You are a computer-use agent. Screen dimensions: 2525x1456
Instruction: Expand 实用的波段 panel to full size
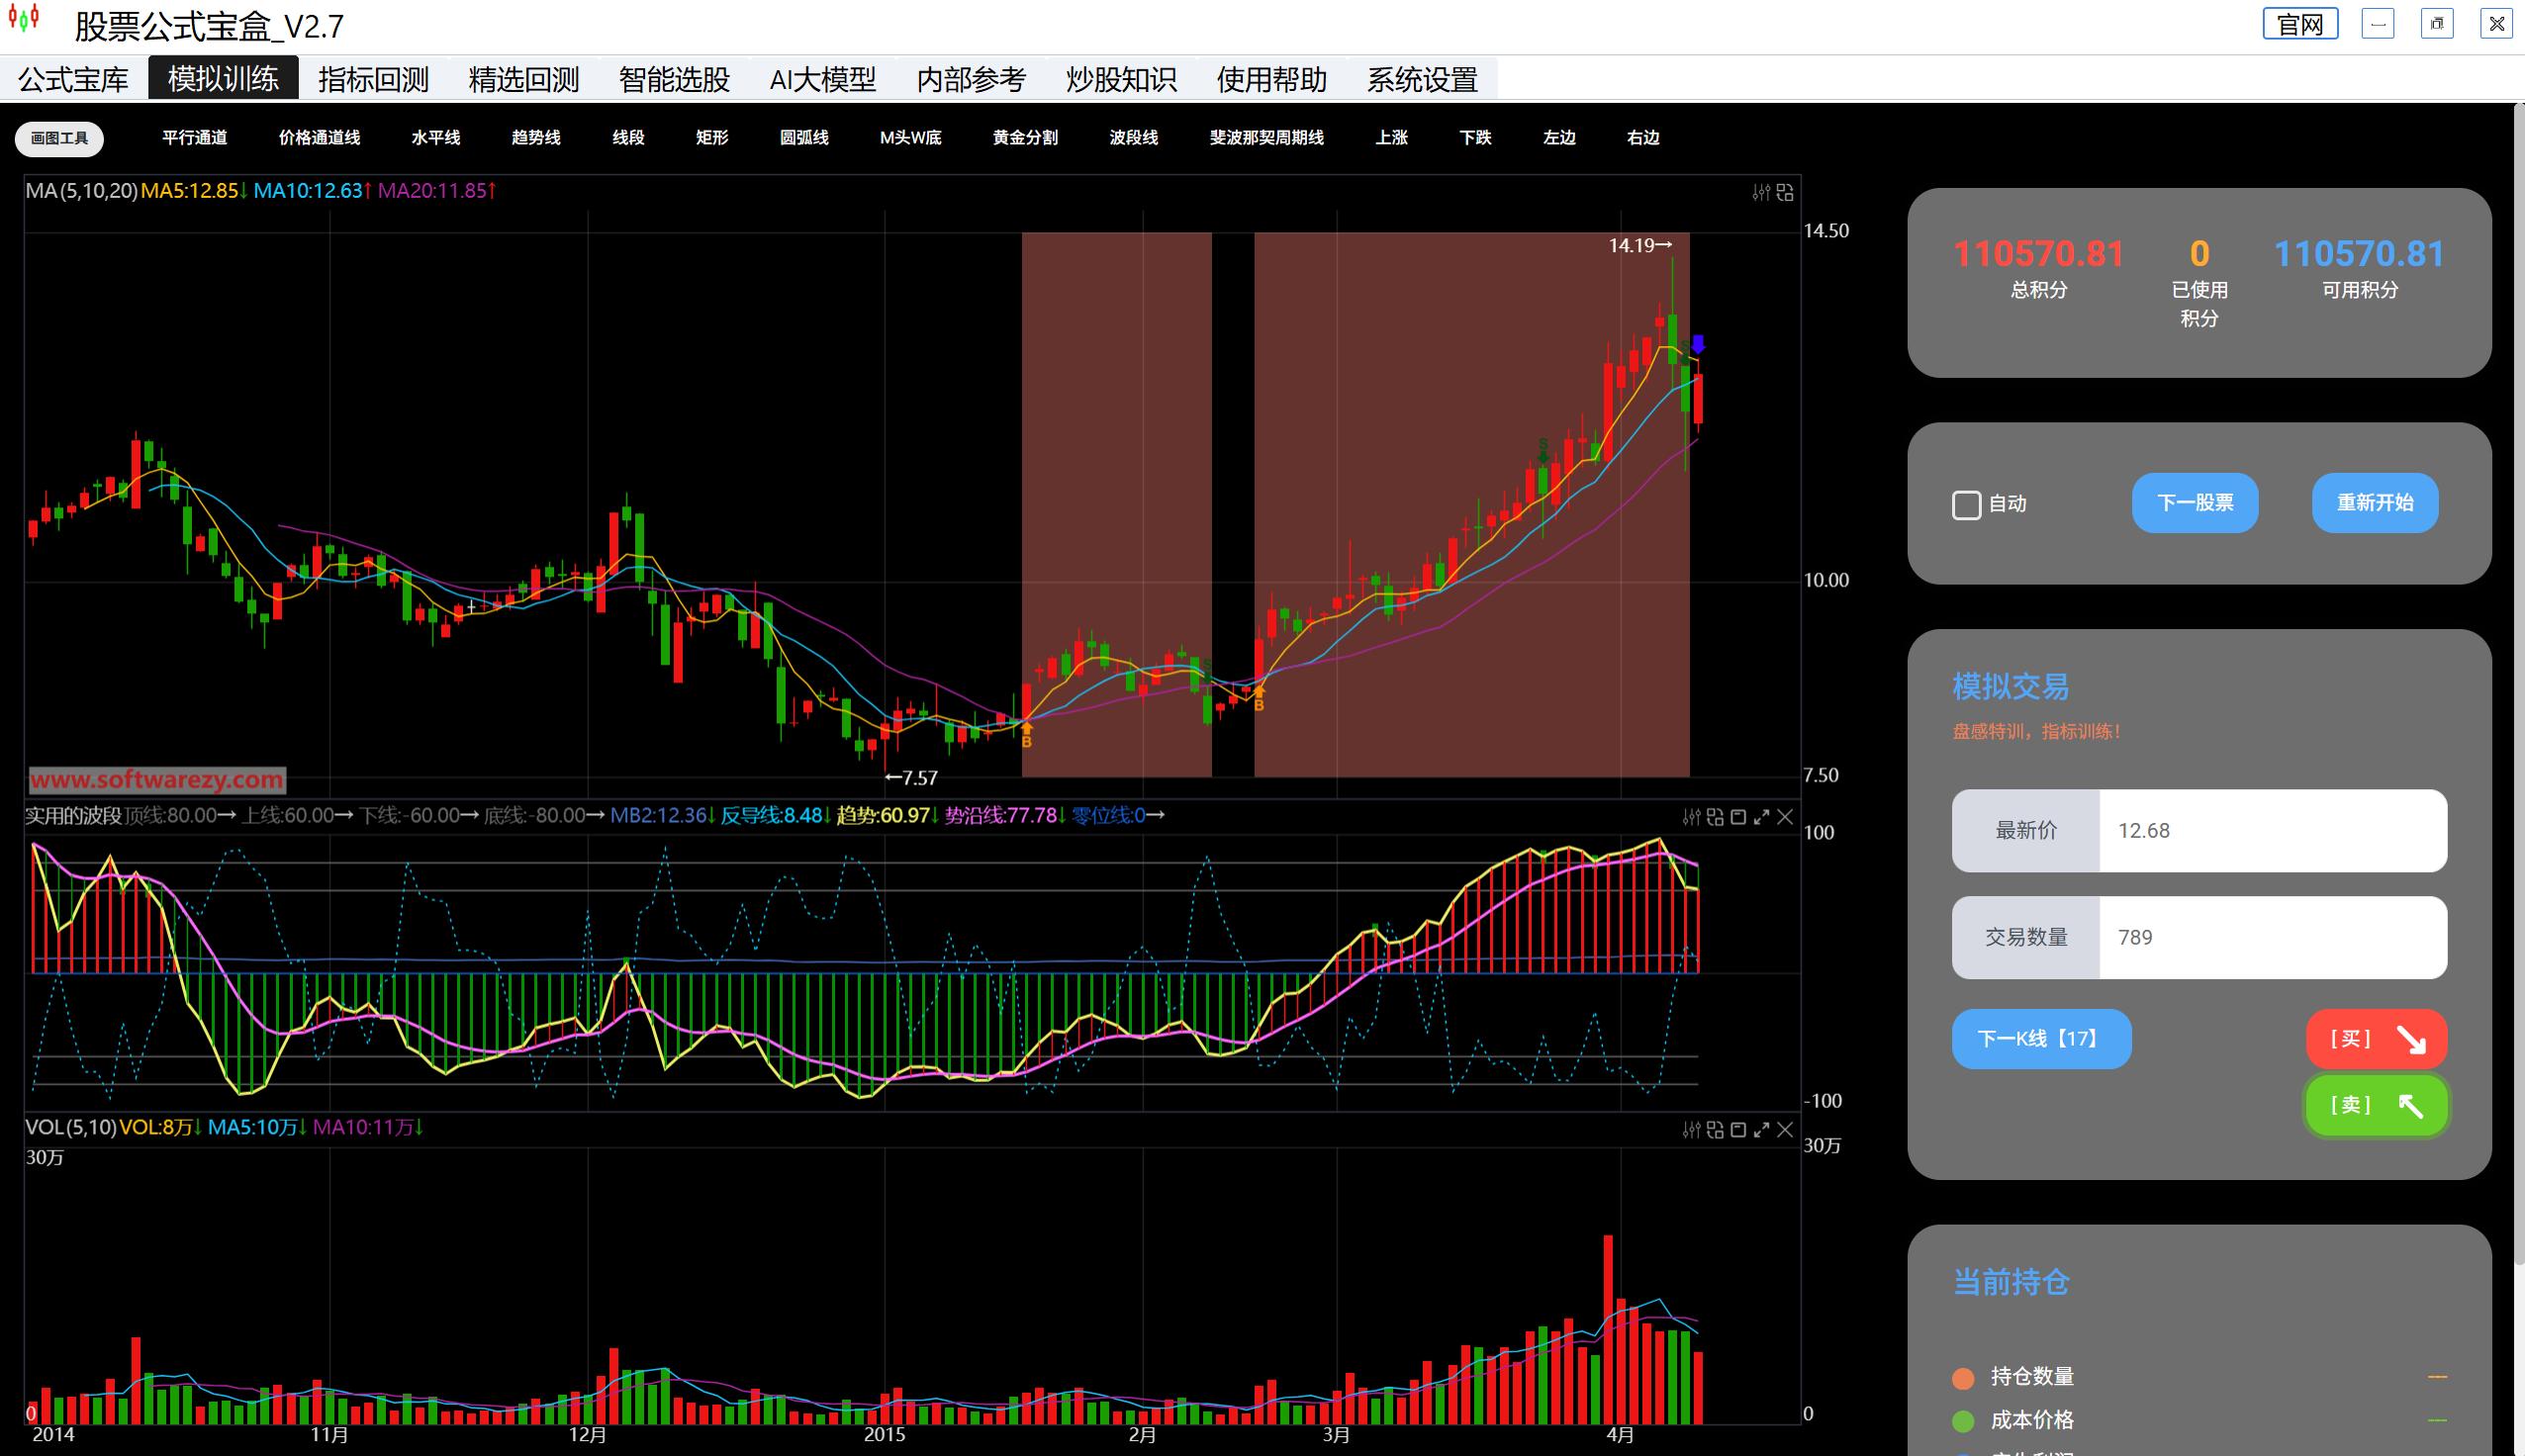tap(1761, 817)
